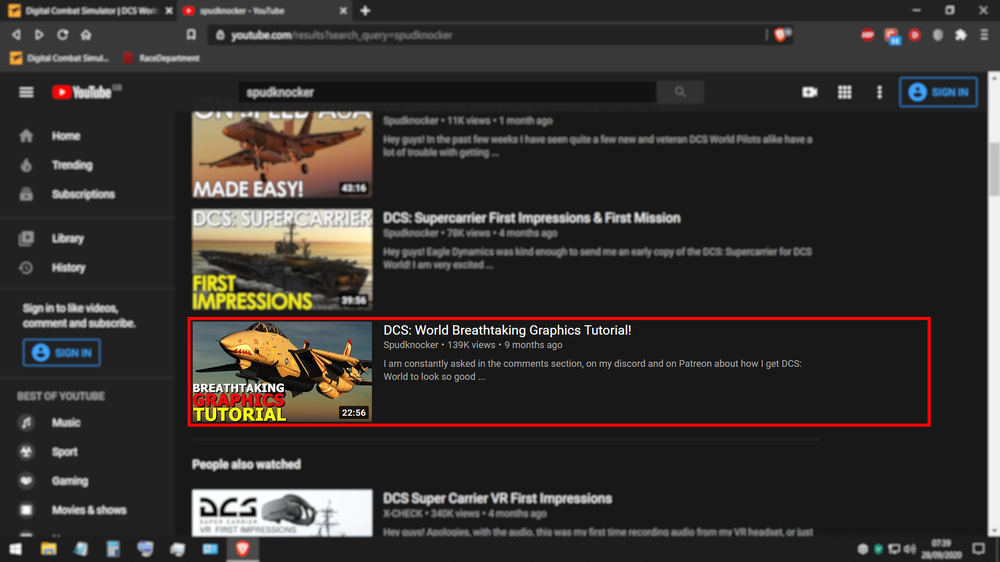
Task: Open the create video camera icon
Action: 810,92
